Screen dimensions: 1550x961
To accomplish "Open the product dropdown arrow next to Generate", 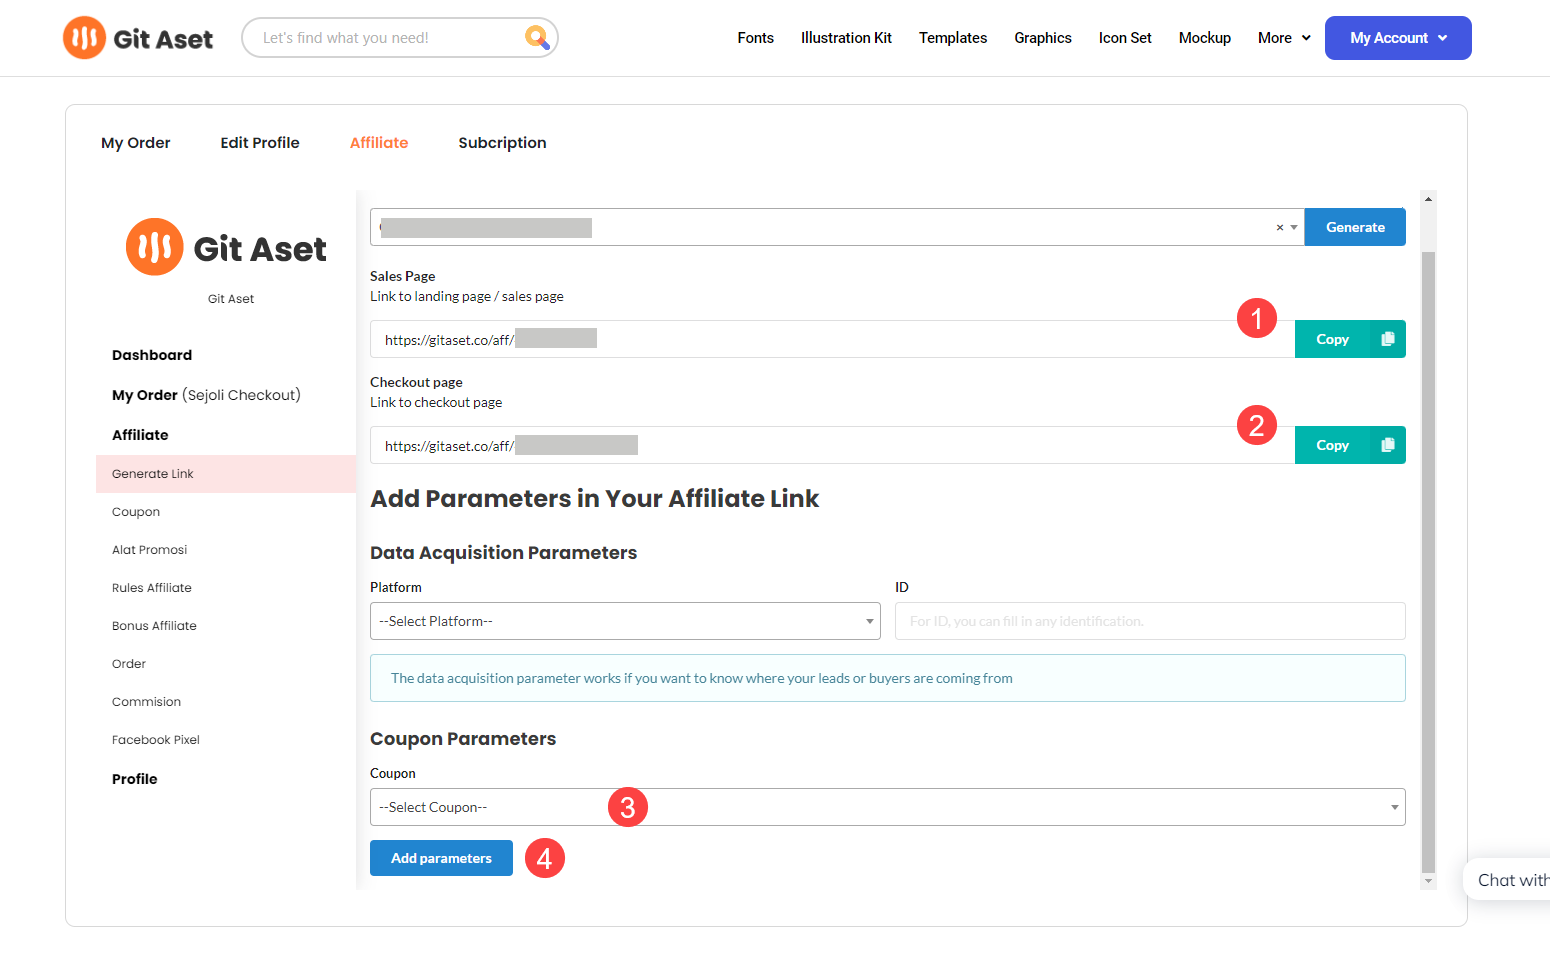I will point(1294,228).
